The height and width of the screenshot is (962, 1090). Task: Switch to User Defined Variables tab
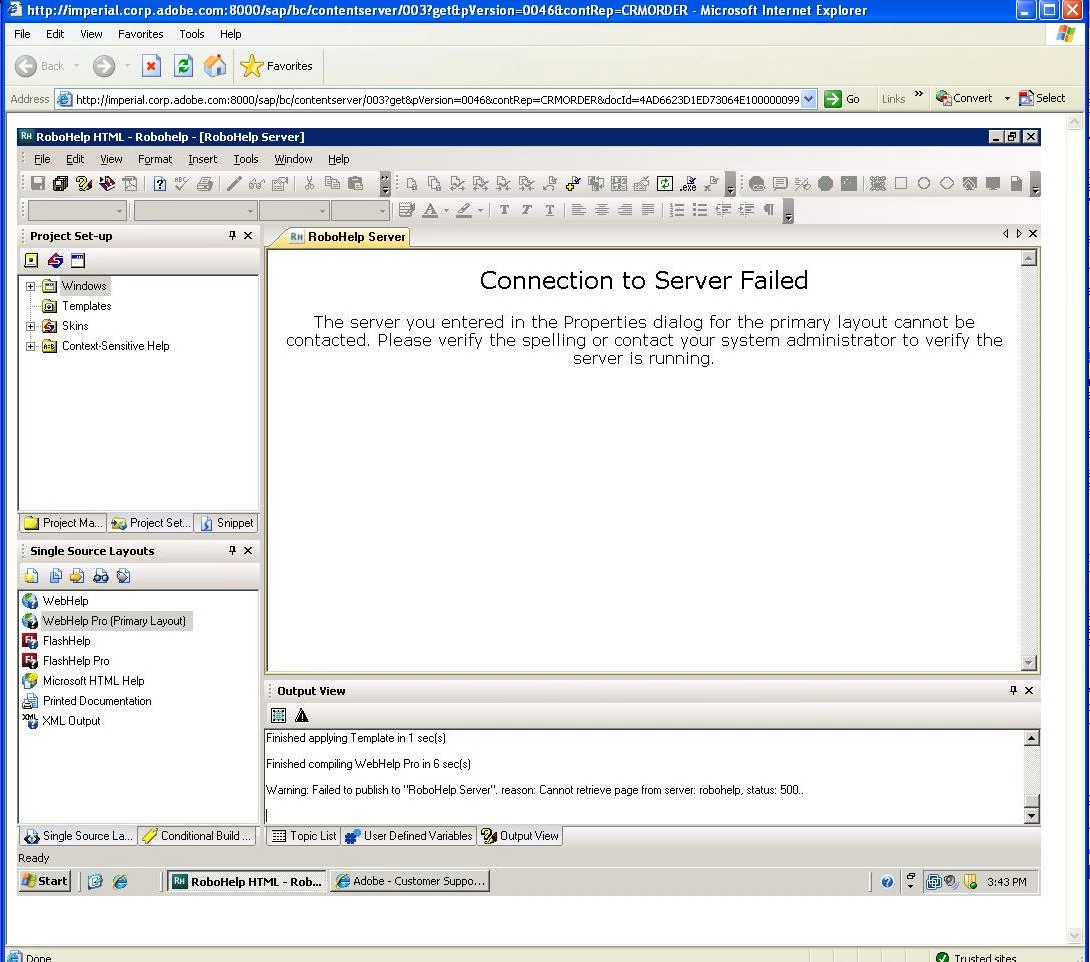(409, 835)
